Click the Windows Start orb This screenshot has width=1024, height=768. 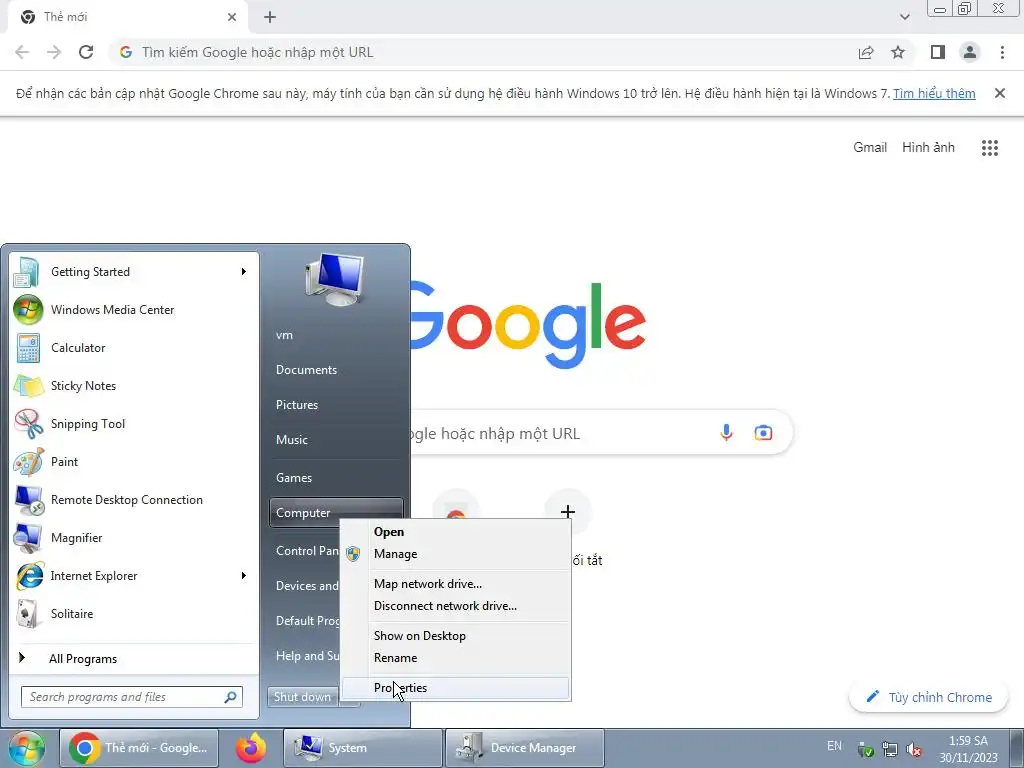point(27,748)
